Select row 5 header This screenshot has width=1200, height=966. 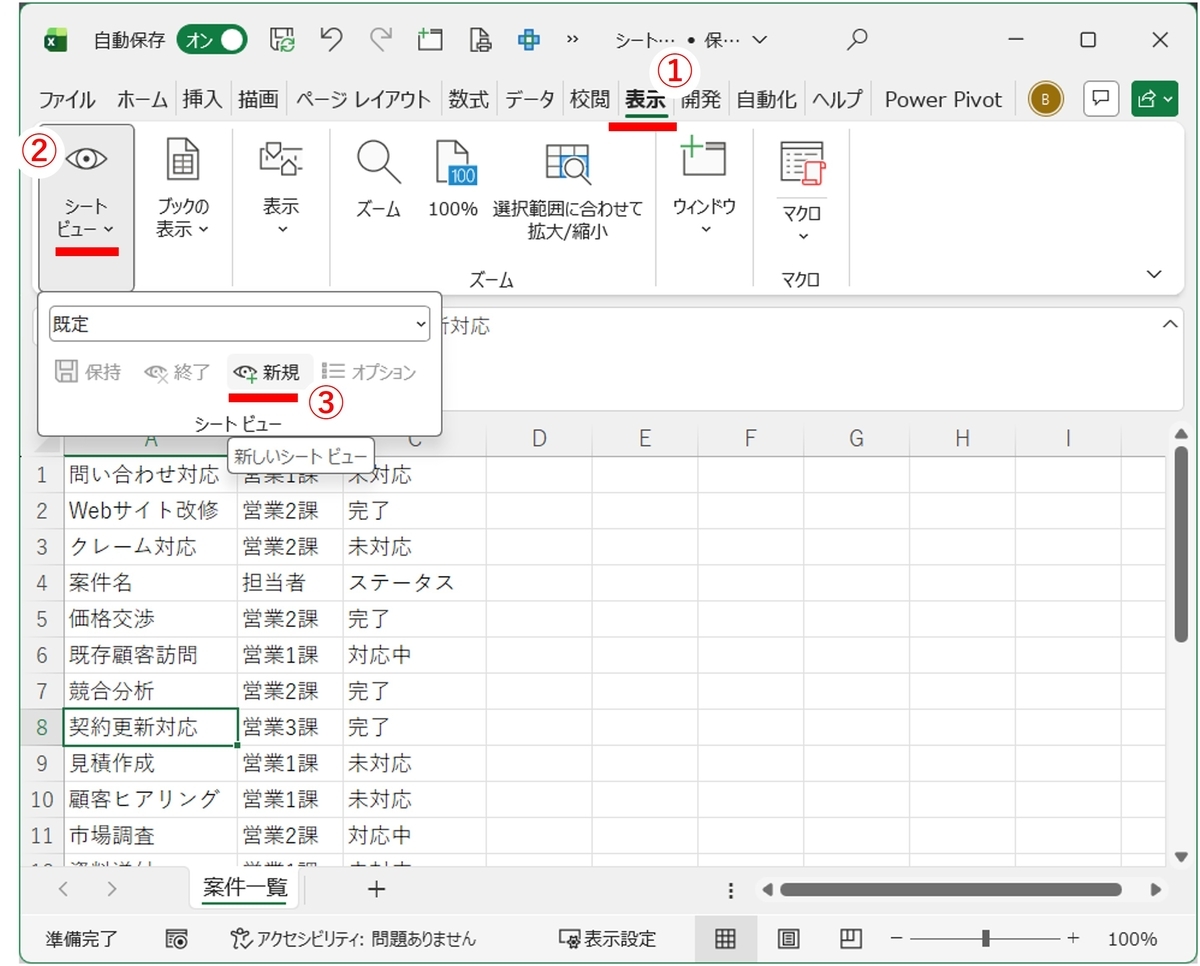42,619
